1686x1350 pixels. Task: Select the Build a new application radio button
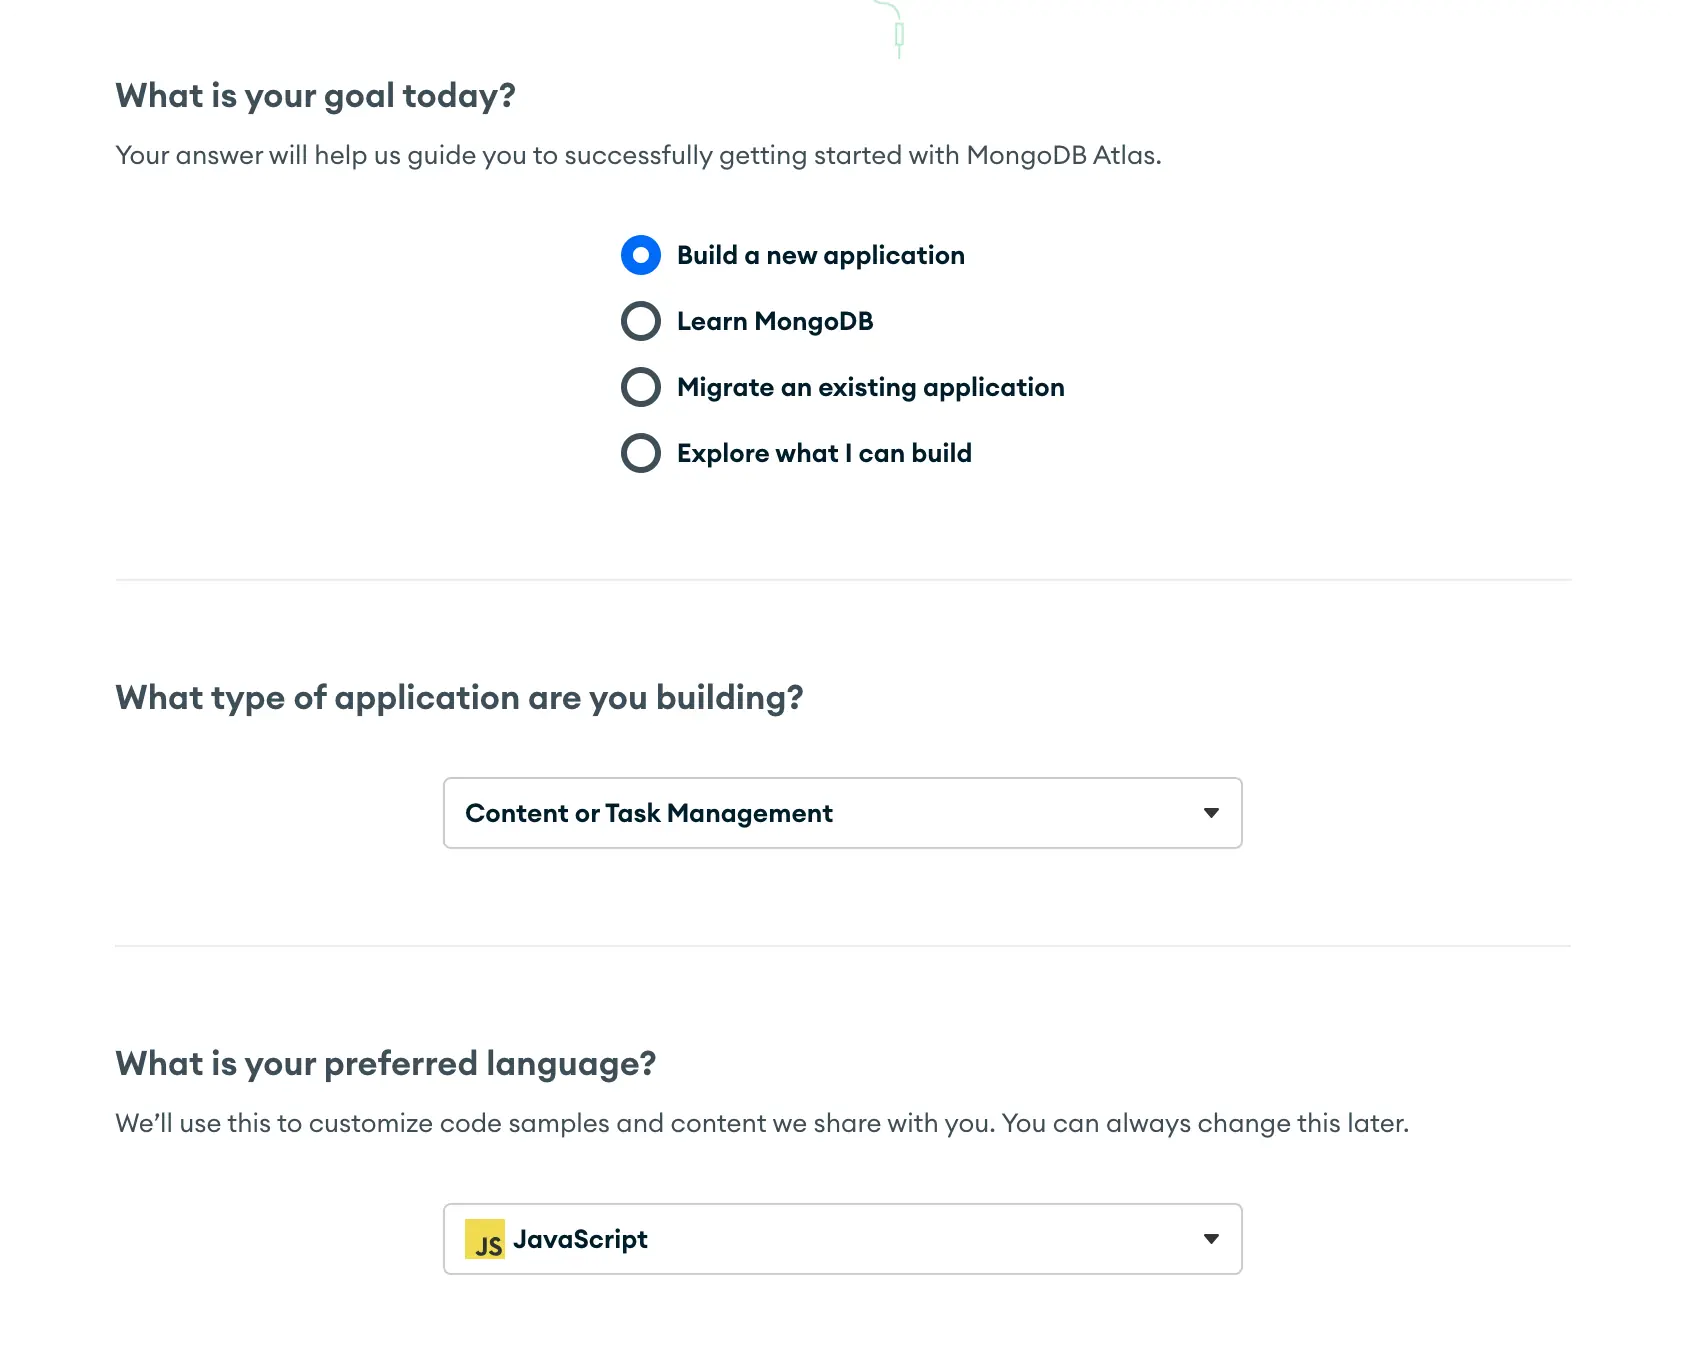(641, 255)
